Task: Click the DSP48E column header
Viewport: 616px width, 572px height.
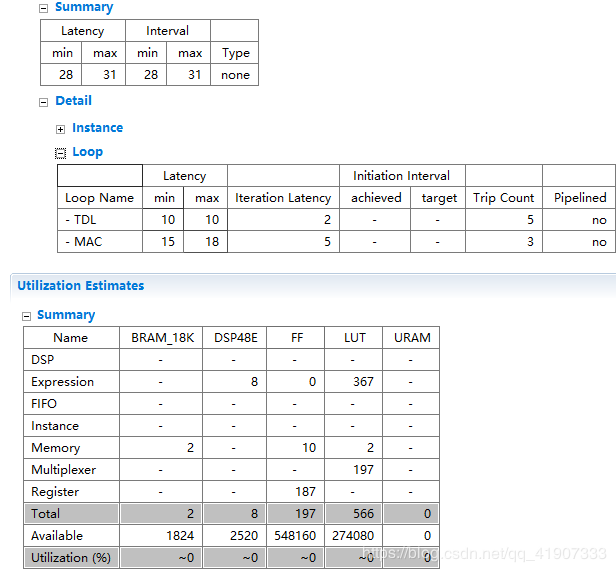Action: click(235, 337)
